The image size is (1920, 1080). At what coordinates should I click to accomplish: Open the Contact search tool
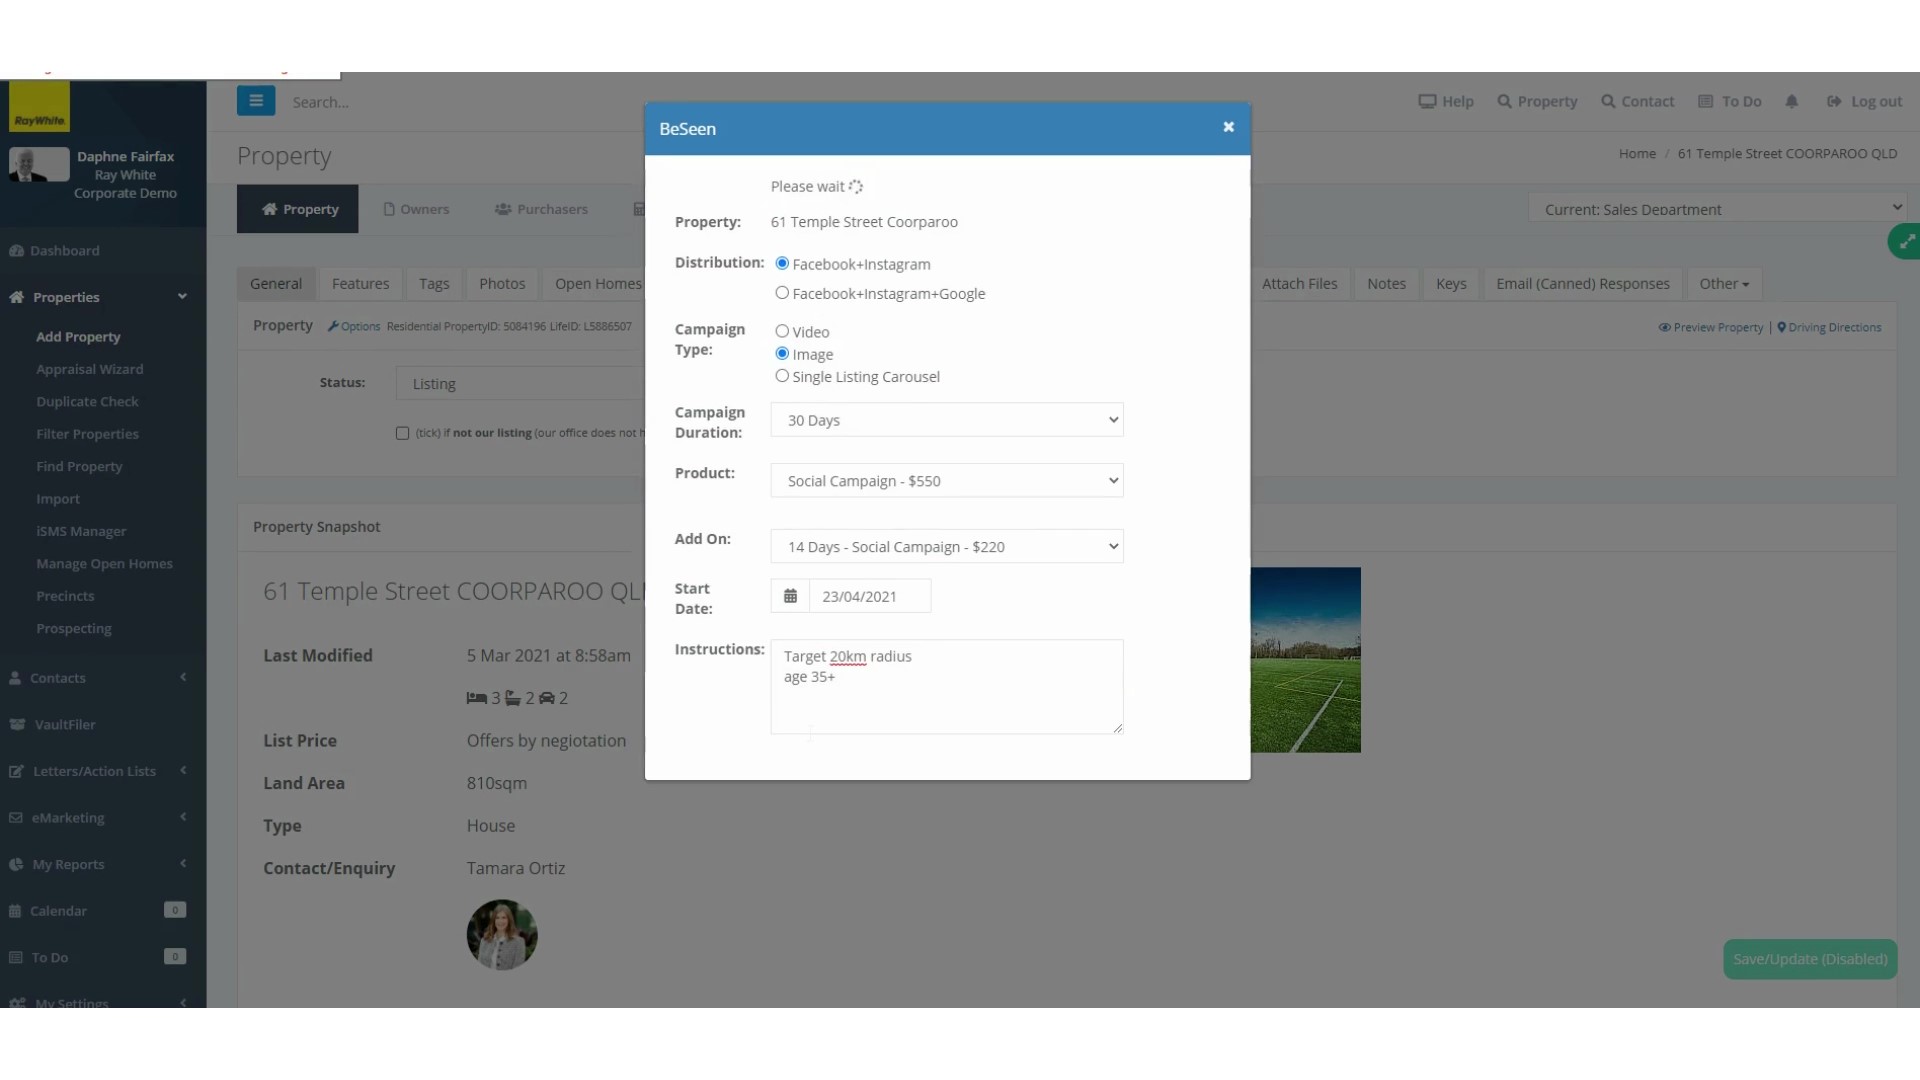point(1637,101)
